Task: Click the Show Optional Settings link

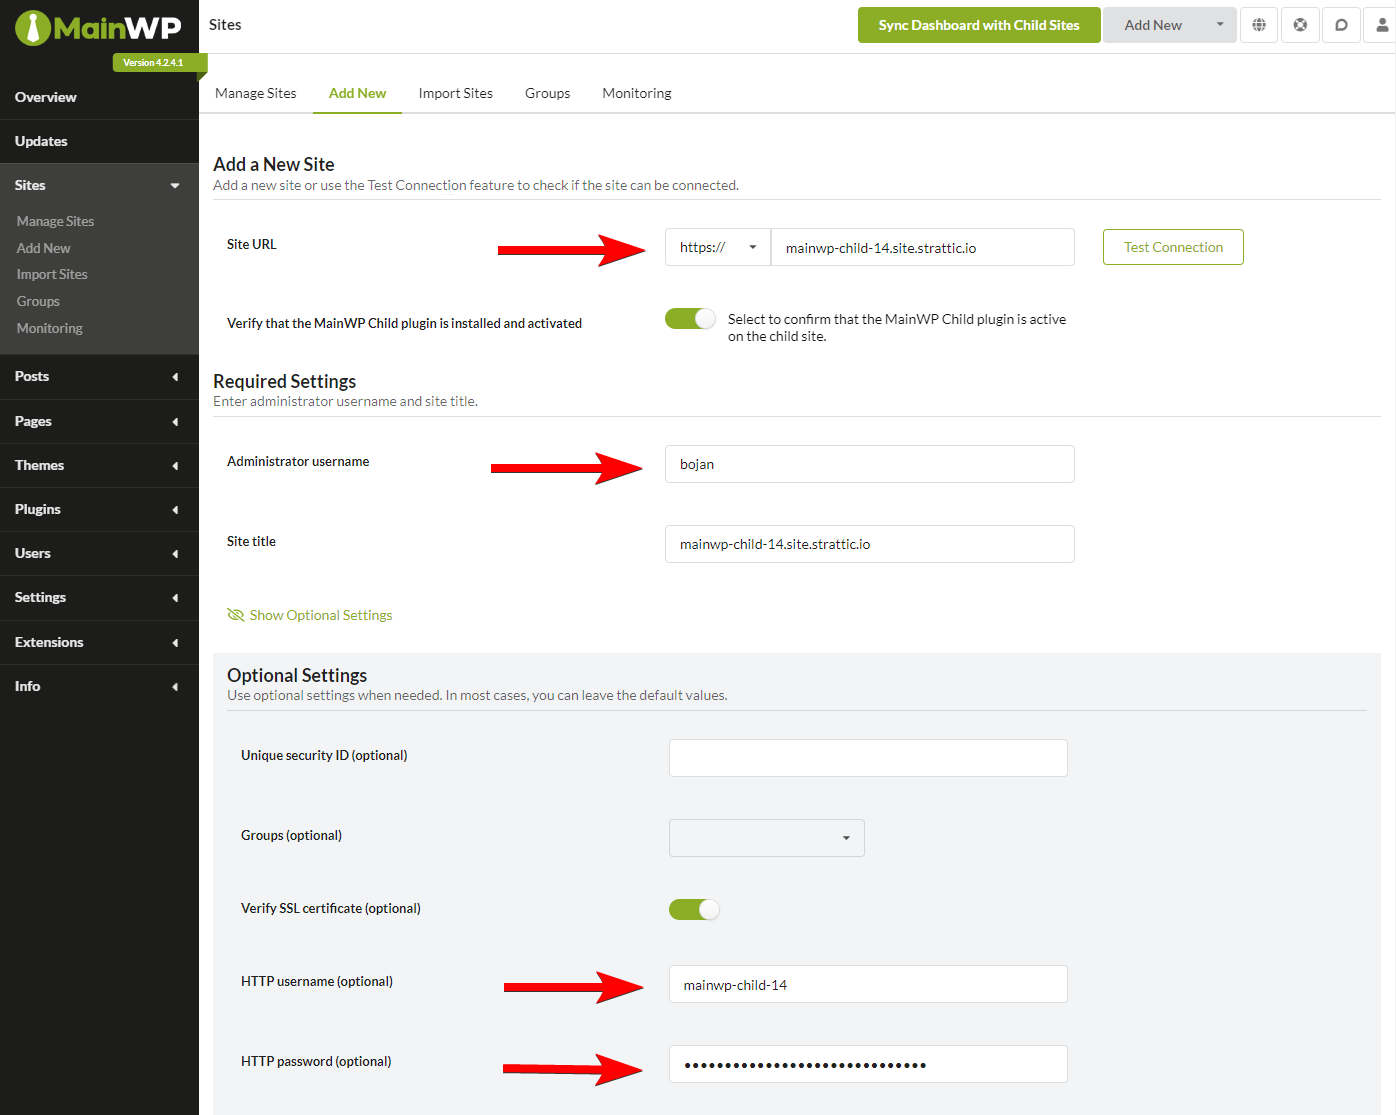Action: [320, 614]
